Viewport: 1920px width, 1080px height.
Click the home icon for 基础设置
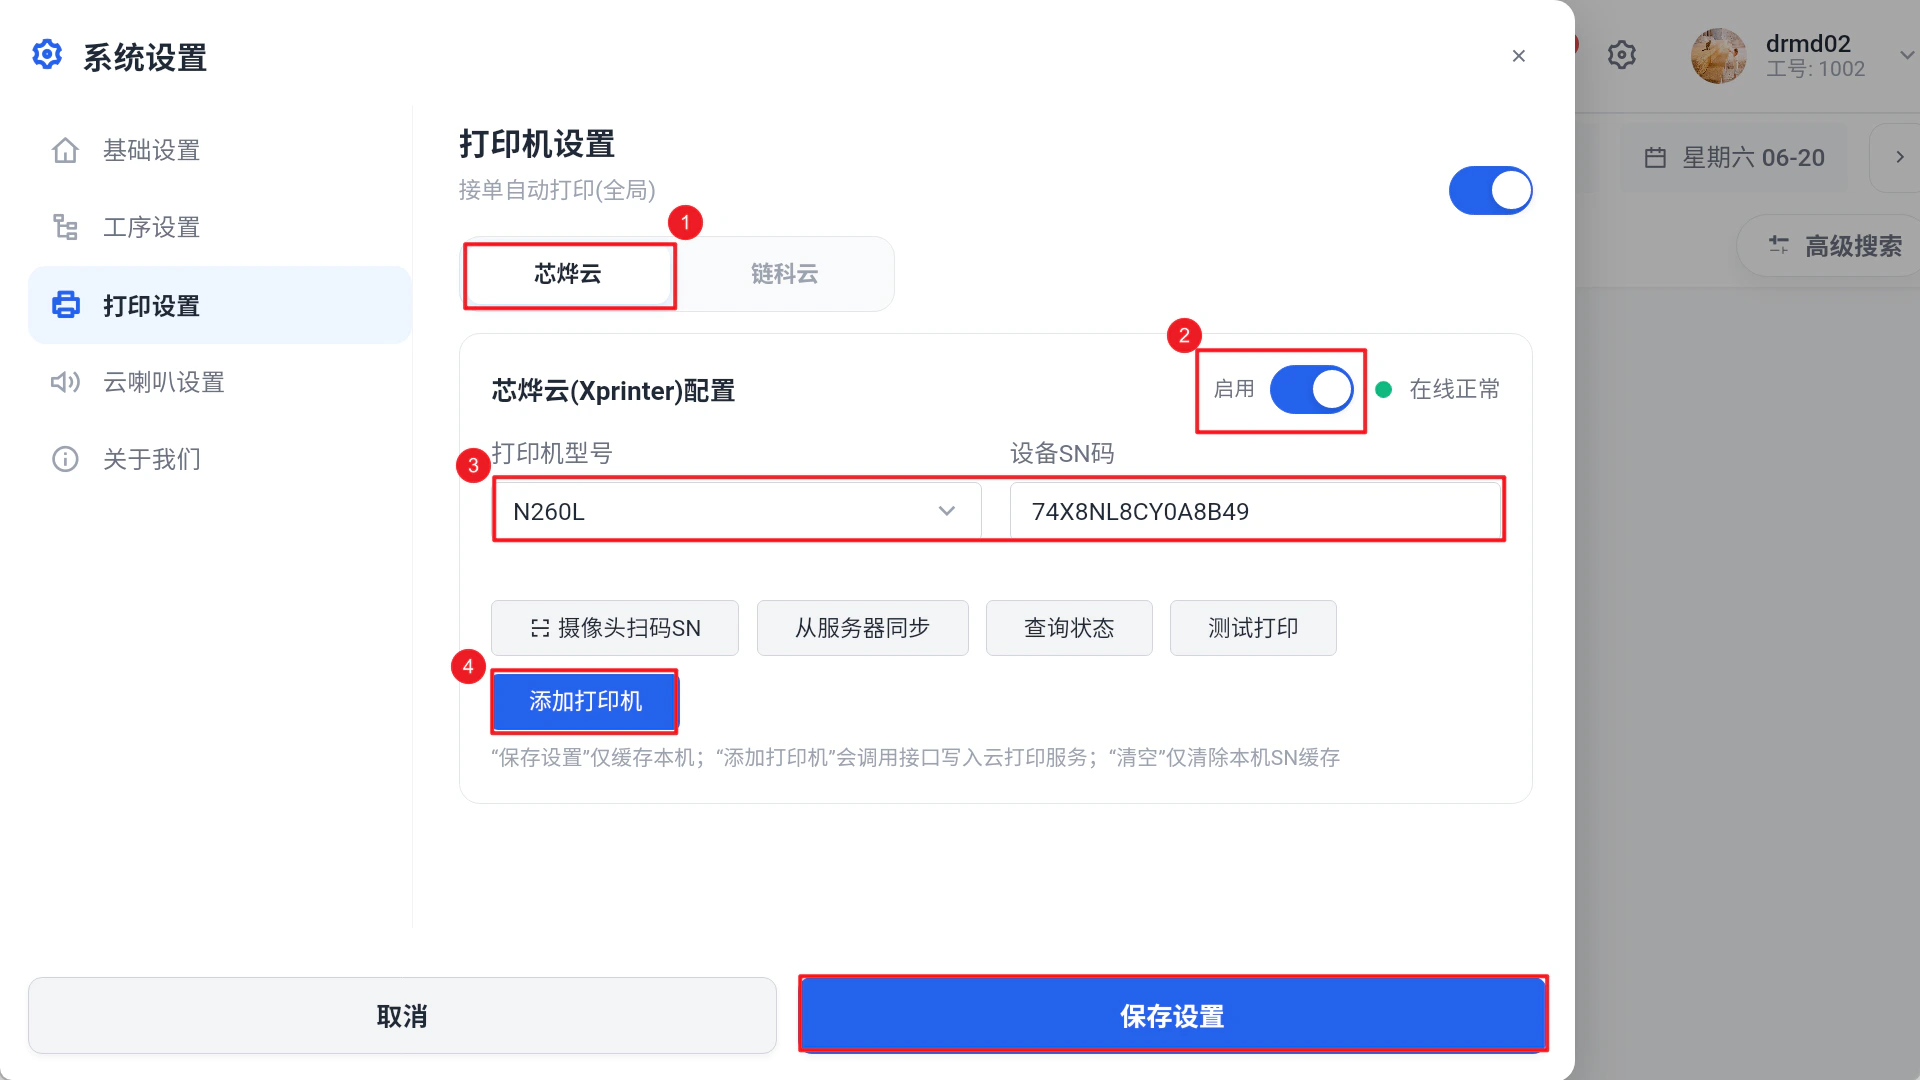(x=65, y=150)
